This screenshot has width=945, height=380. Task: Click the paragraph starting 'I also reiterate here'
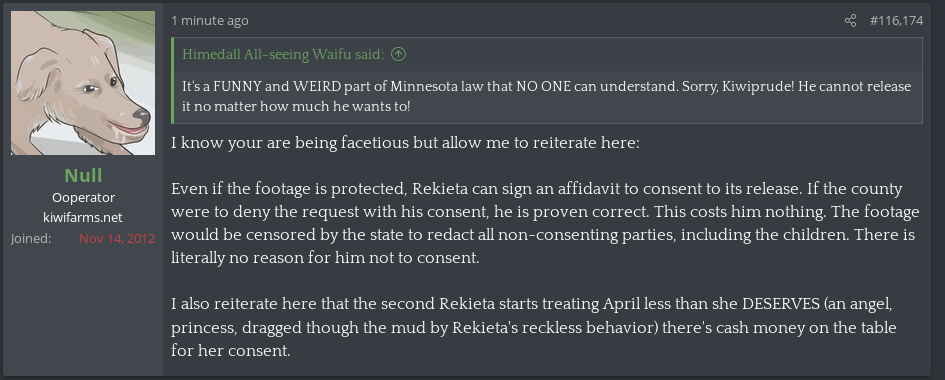point(533,328)
